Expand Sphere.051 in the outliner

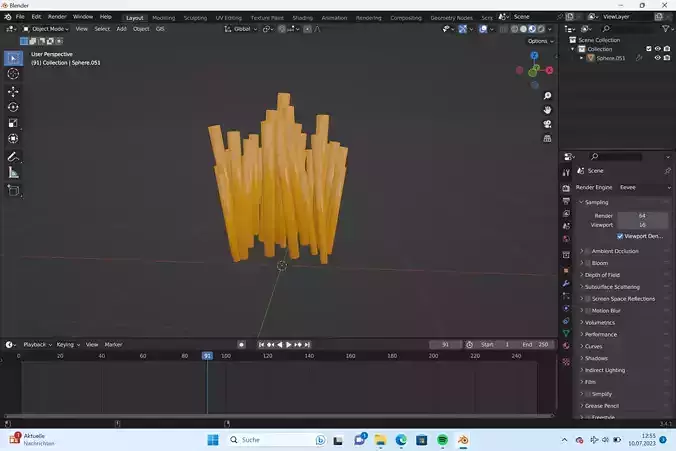[582, 58]
